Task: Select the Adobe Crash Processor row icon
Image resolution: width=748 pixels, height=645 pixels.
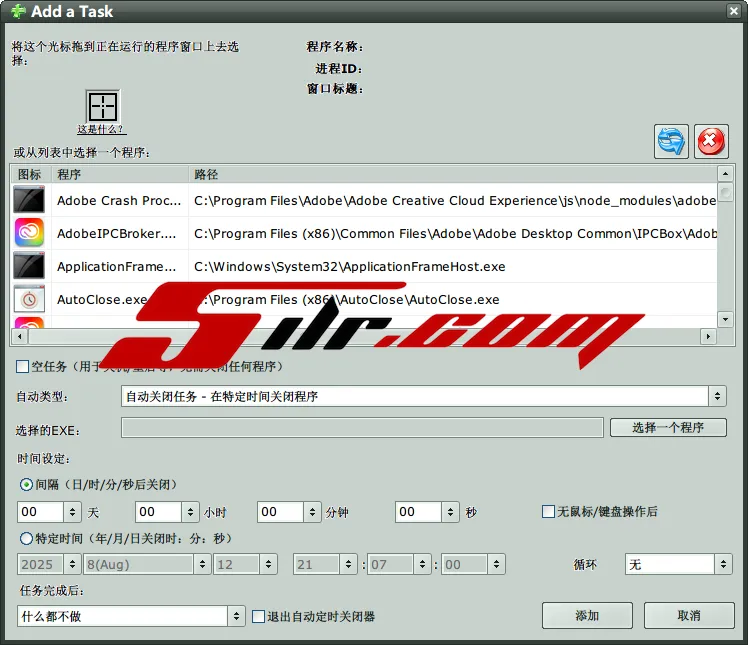Action: 29,200
